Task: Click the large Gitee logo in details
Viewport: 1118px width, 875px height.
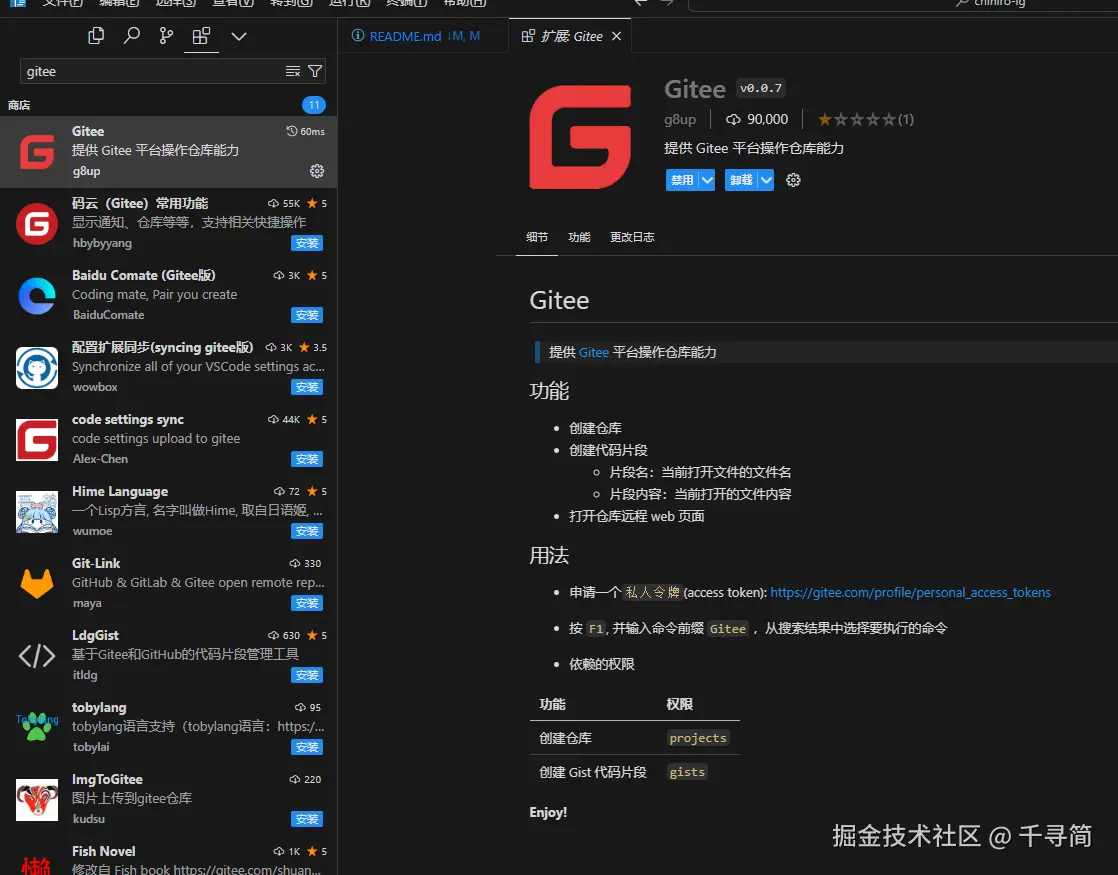Action: coord(580,137)
